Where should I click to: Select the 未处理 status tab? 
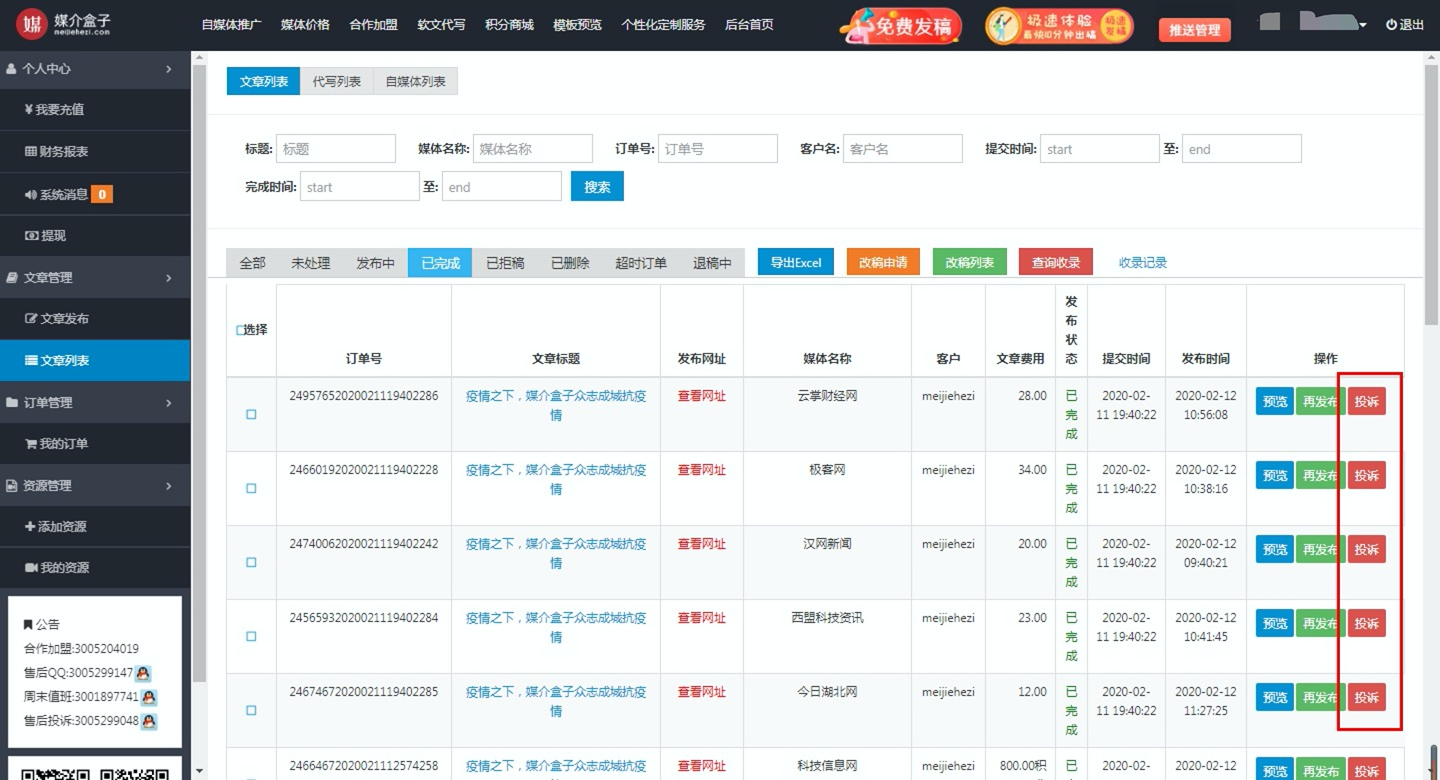(x=310, y=263)
